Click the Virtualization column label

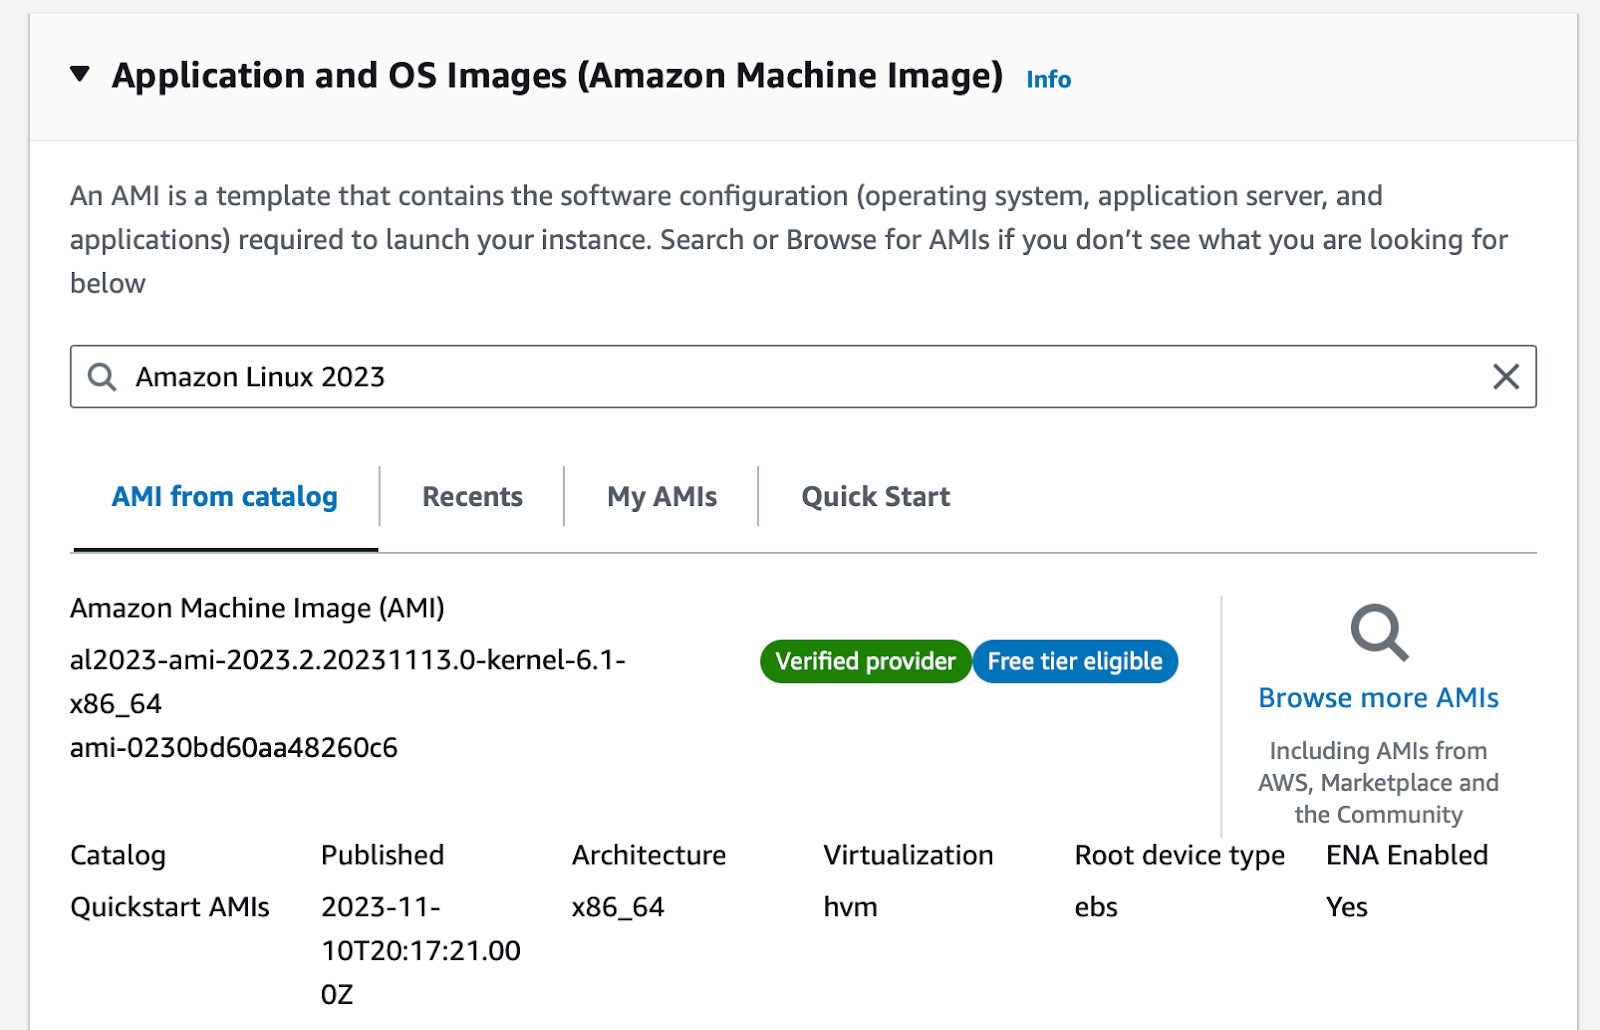tap(908, 855)
